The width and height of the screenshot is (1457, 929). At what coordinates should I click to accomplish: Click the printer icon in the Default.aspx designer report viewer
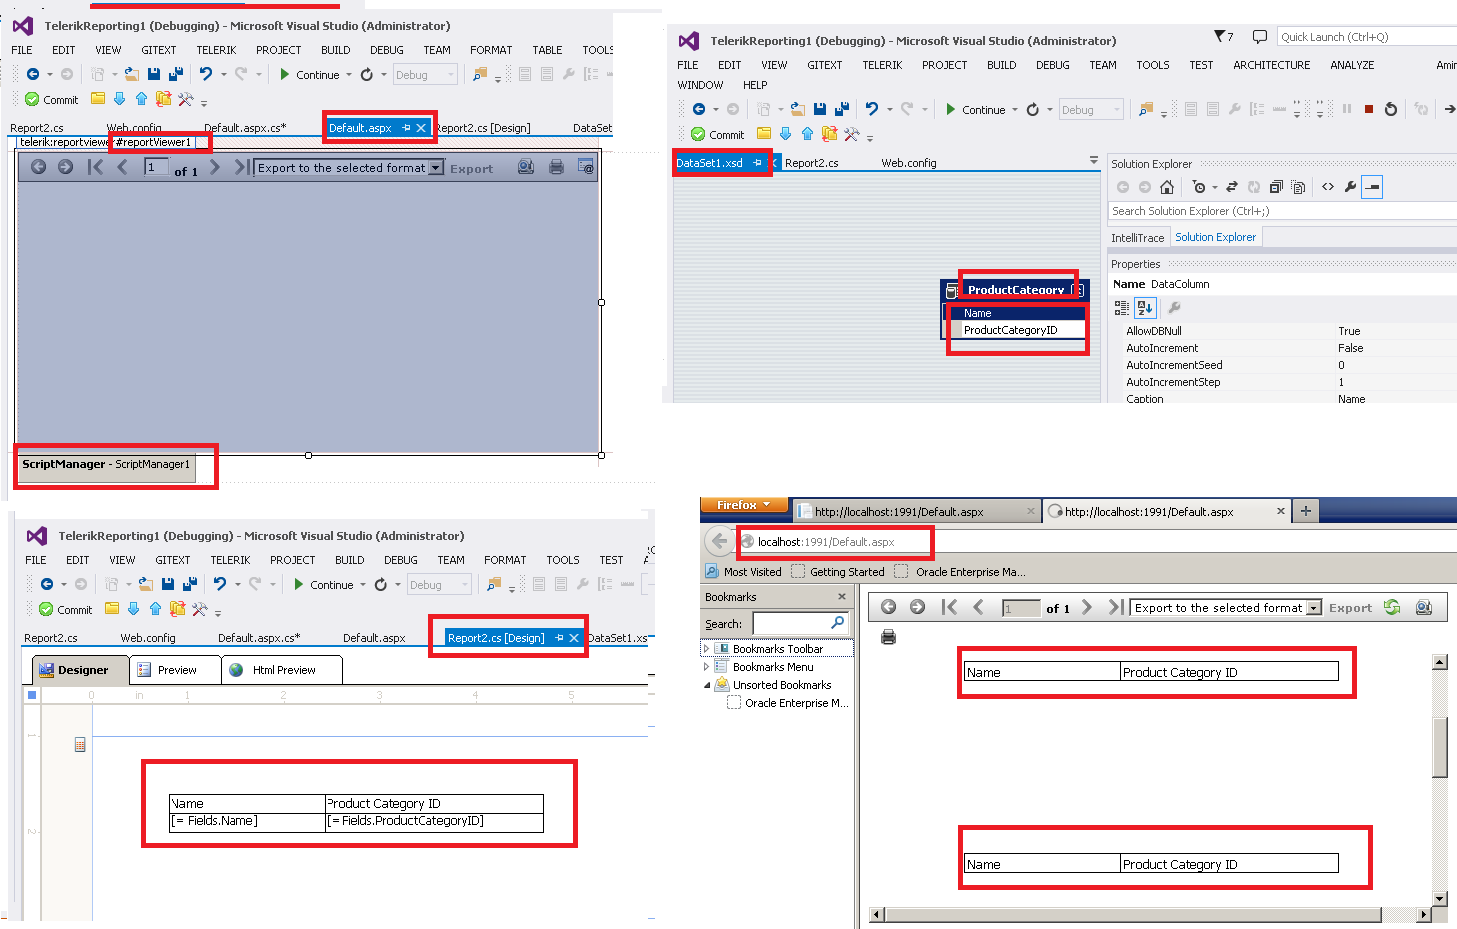[556, 167]
